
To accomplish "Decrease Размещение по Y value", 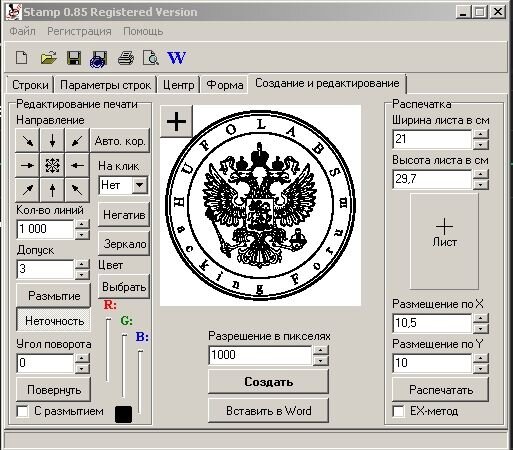I will (x=480, y=368).
